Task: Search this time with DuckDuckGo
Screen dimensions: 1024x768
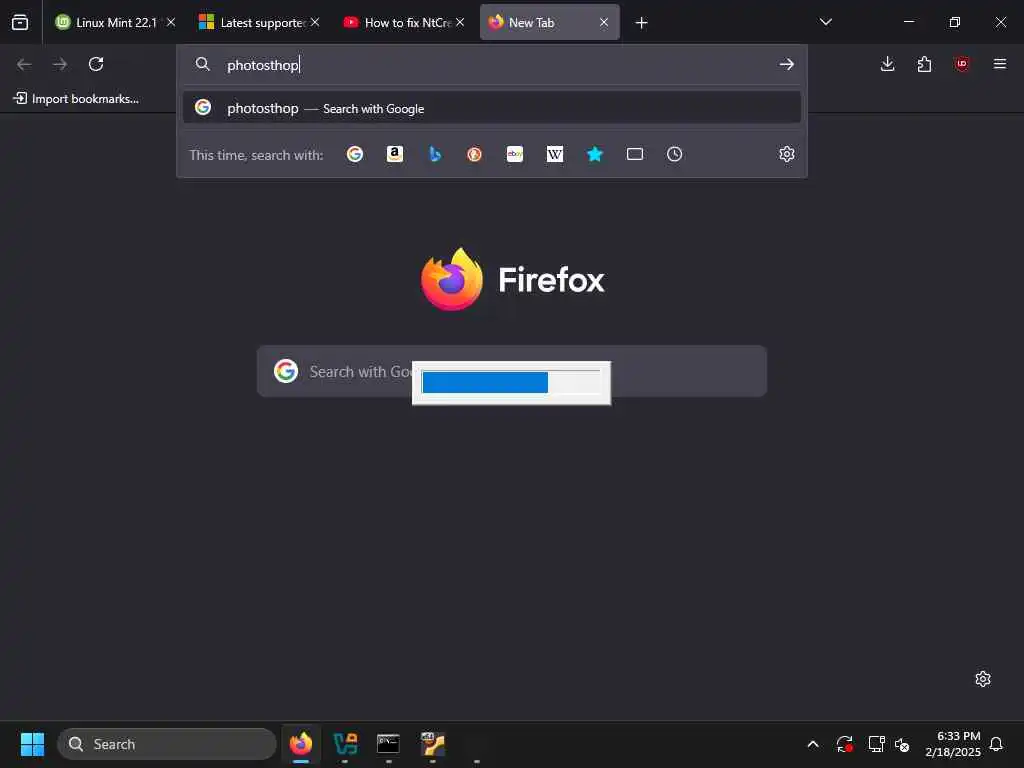Action: coord(475,154)
